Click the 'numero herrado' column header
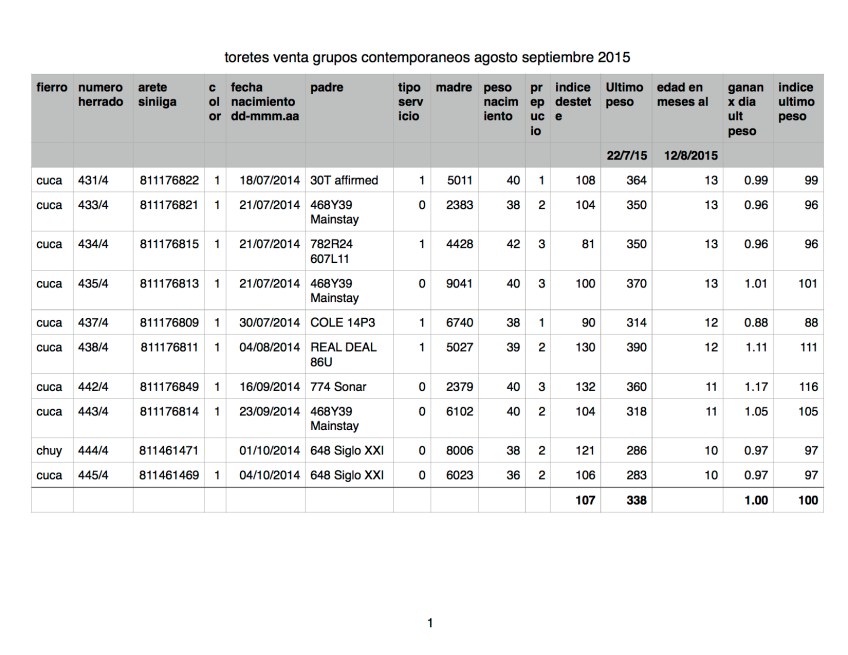The width and height of the screenshot is (848, 655). point(102,95)
